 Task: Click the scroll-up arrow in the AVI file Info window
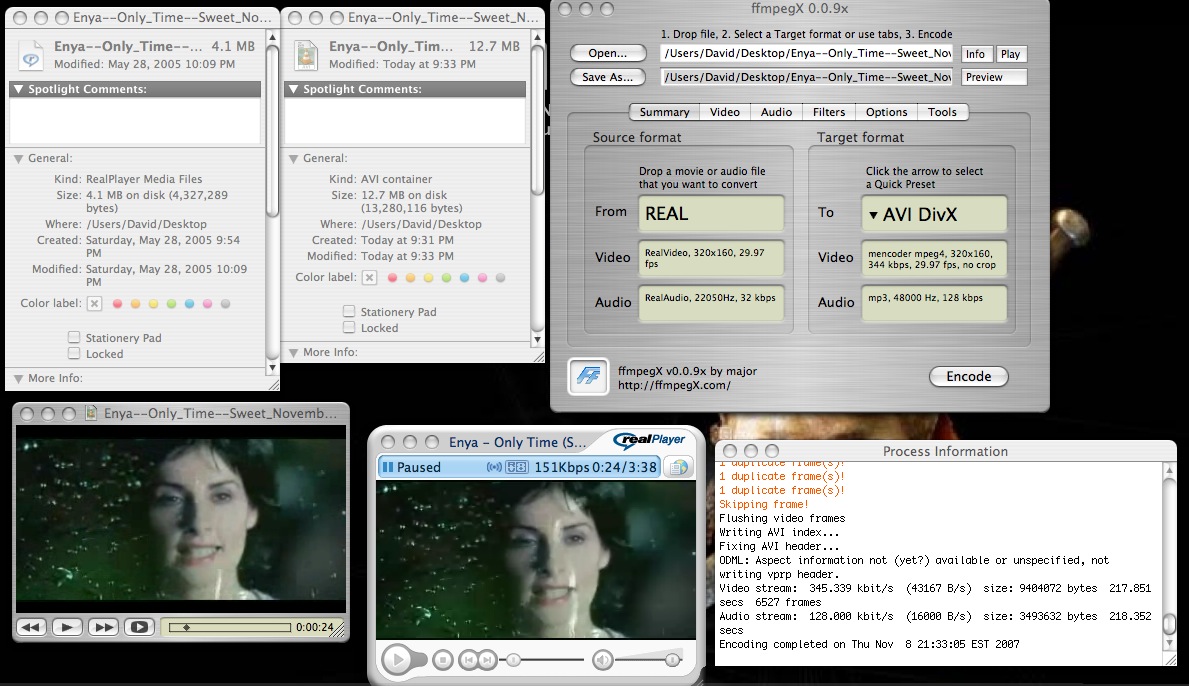(537, 36)
